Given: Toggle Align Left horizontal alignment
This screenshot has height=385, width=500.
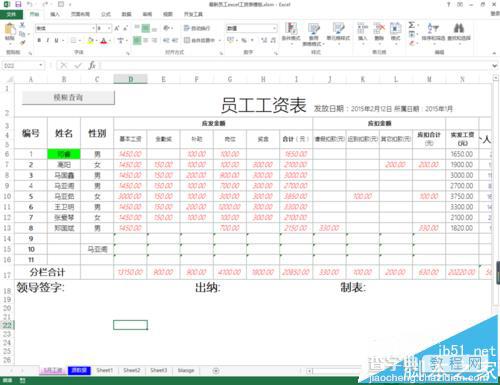Looking at the screenshot, I should tap(137, 40).
